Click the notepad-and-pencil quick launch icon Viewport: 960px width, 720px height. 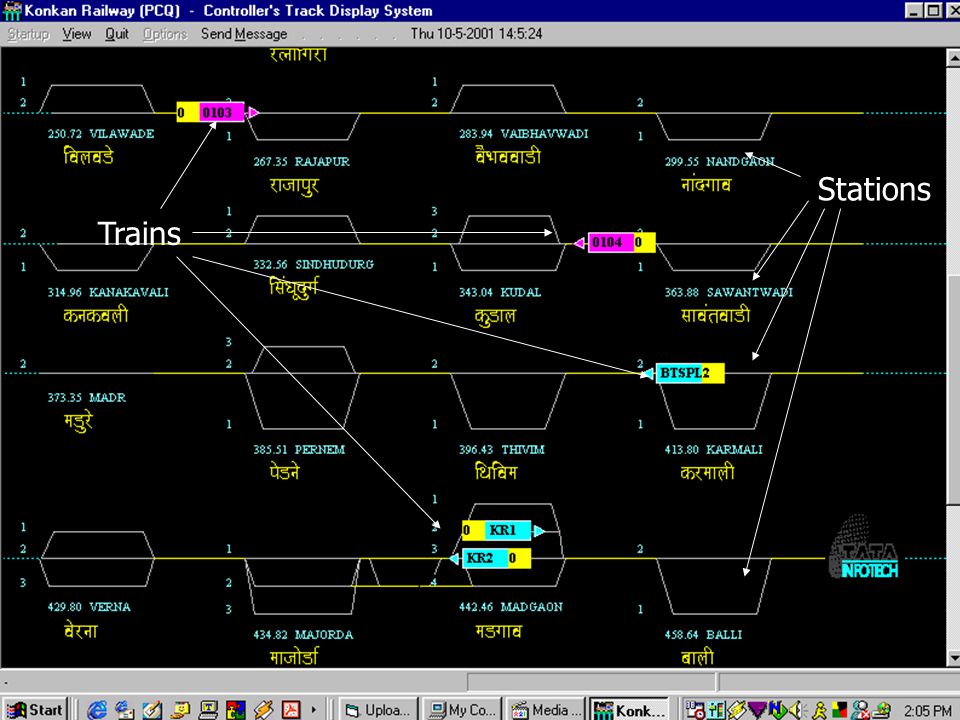[152, 710]
